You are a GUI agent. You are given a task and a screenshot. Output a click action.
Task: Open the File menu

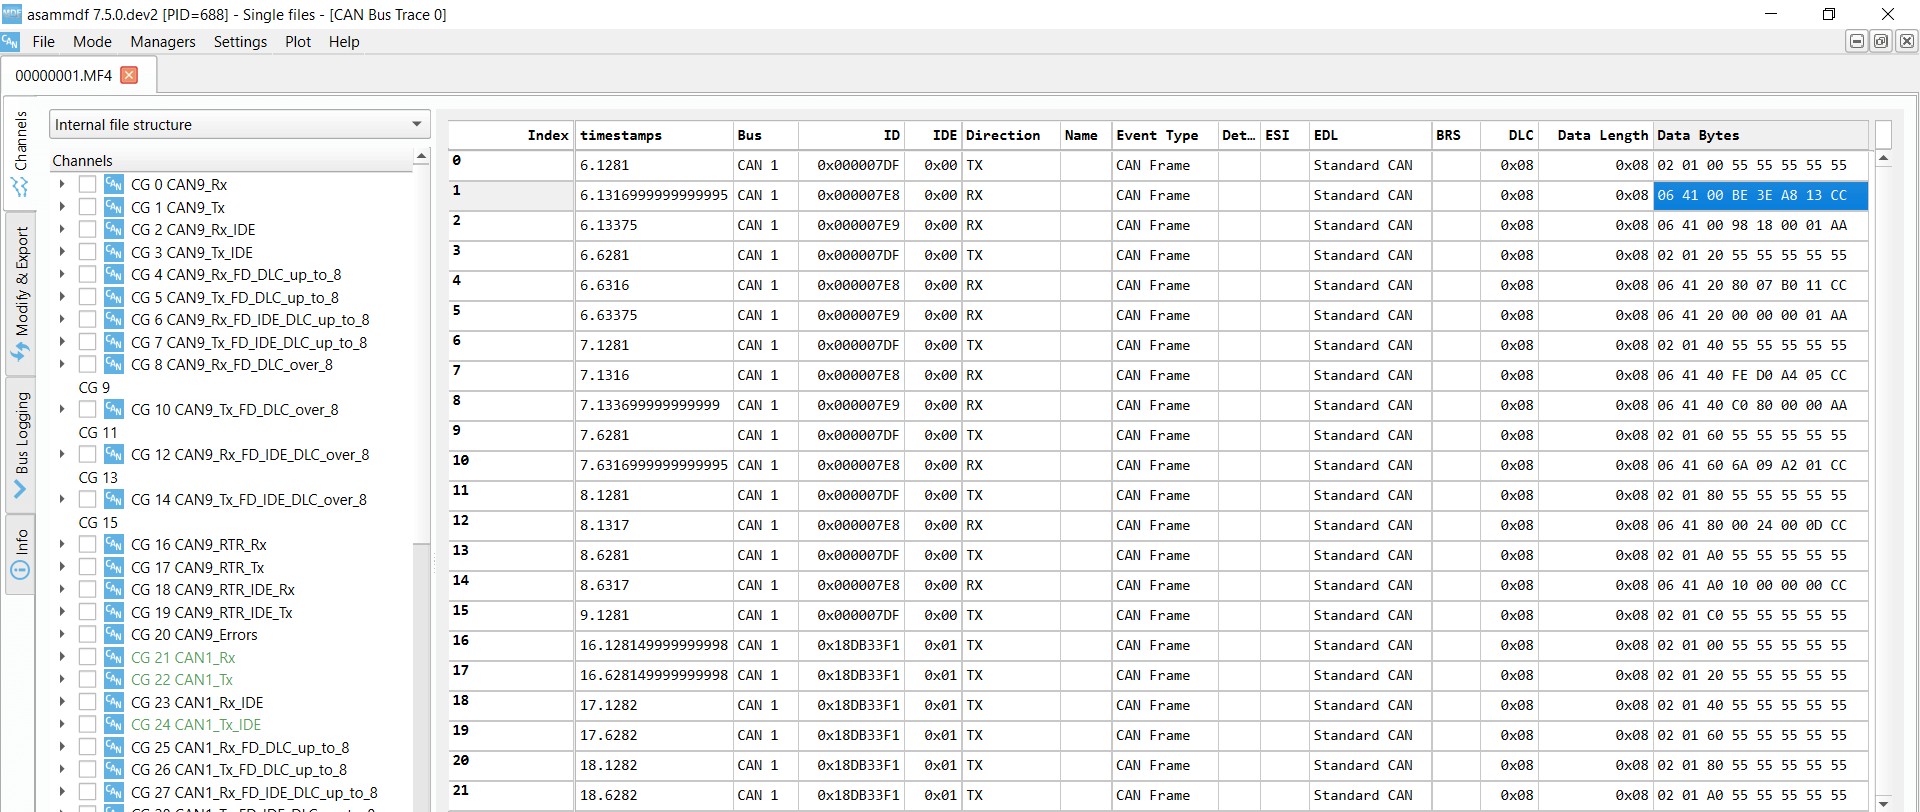(x=43, y=42)
